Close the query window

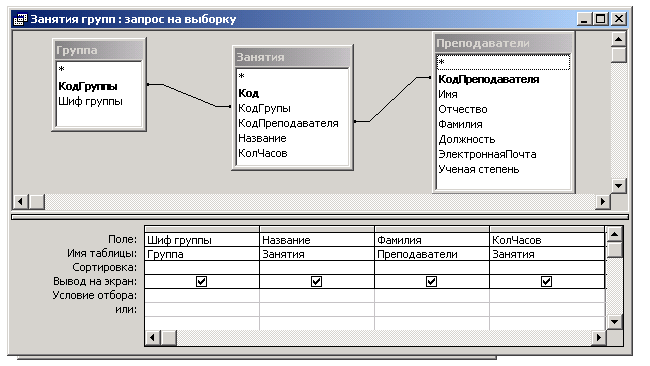click(x=618, y=19)
